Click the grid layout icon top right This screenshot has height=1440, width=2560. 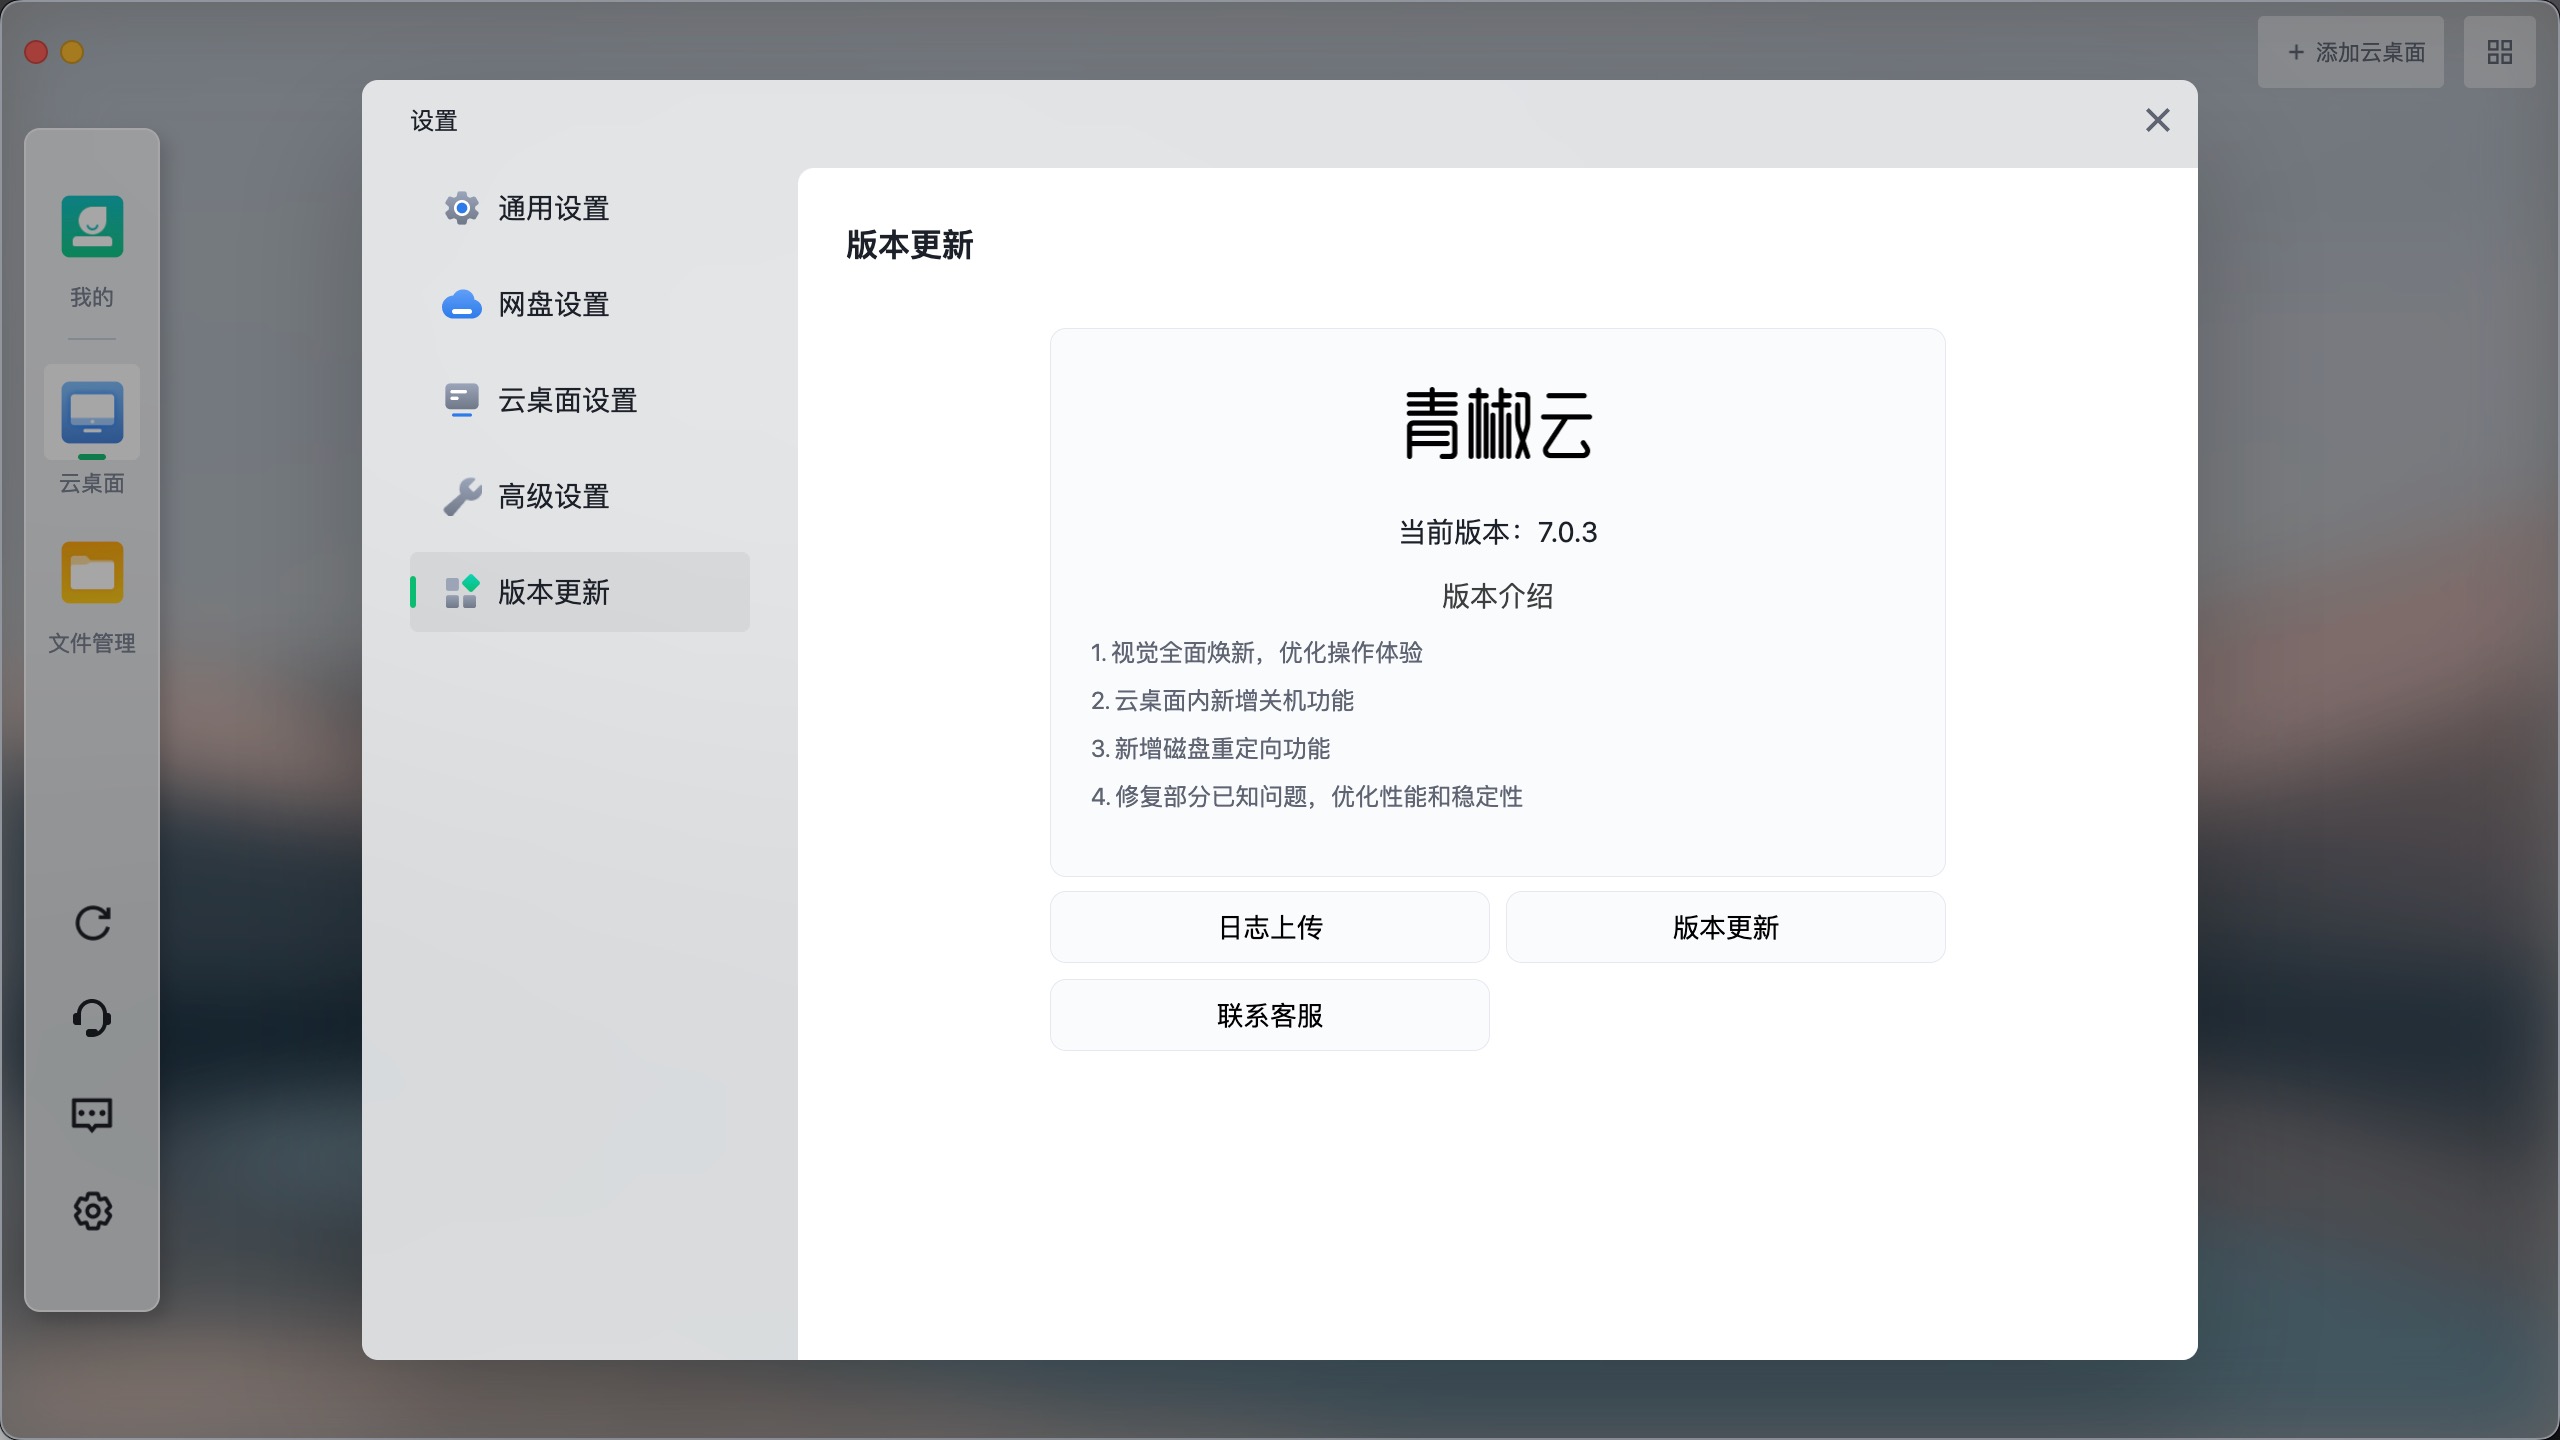click(x=2499, y=52)
